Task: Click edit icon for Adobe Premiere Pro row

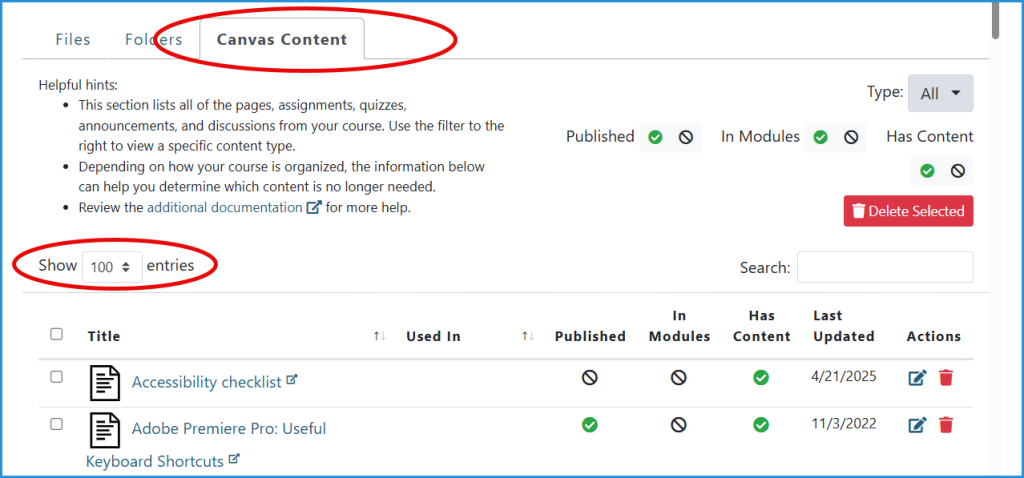Action: click(917, 425)
